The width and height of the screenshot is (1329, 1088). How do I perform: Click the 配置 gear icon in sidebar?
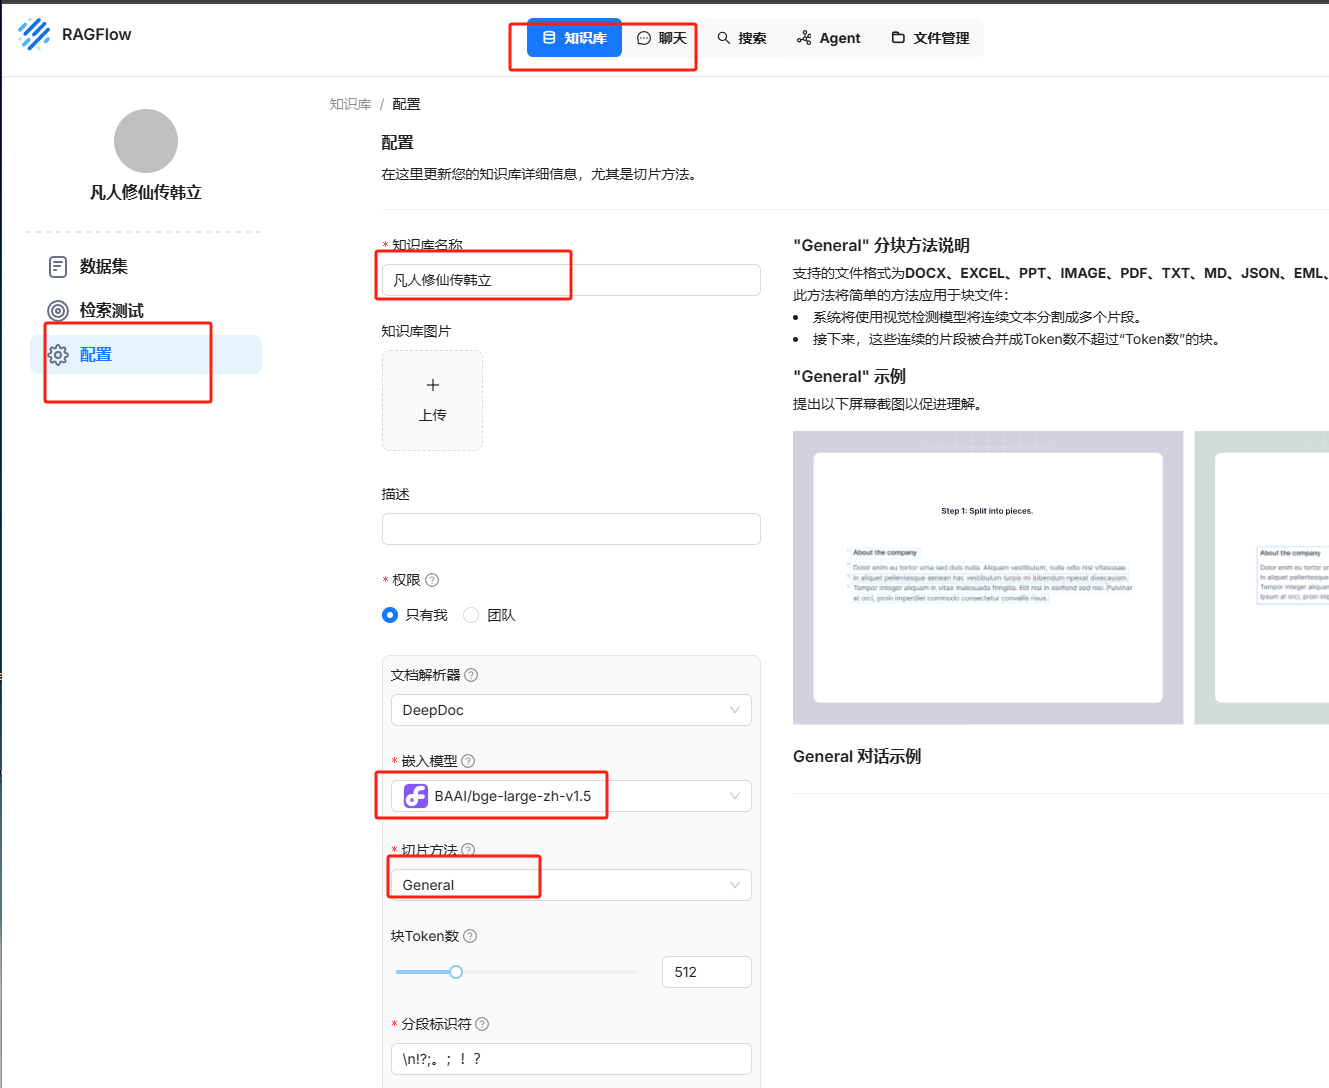(58, 354)
